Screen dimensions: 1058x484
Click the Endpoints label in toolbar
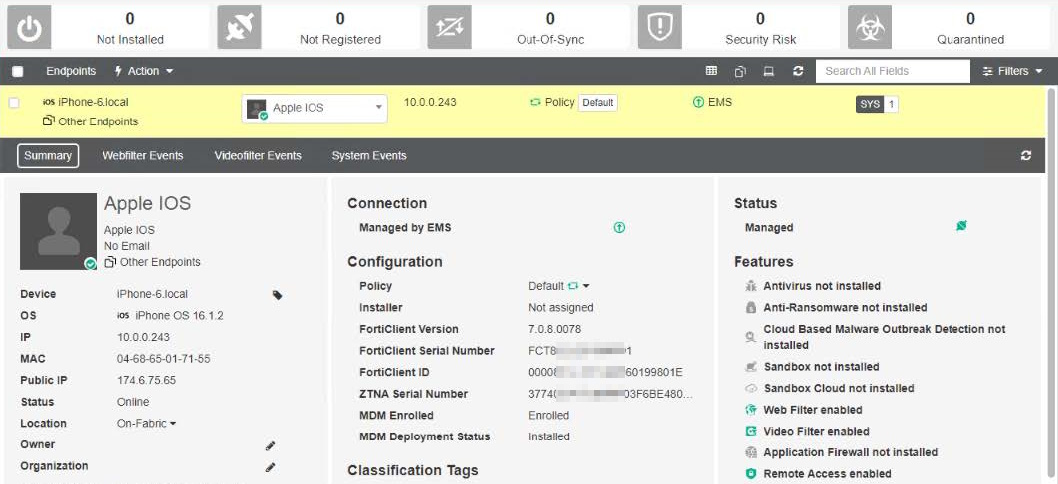[x=71, y=71]
